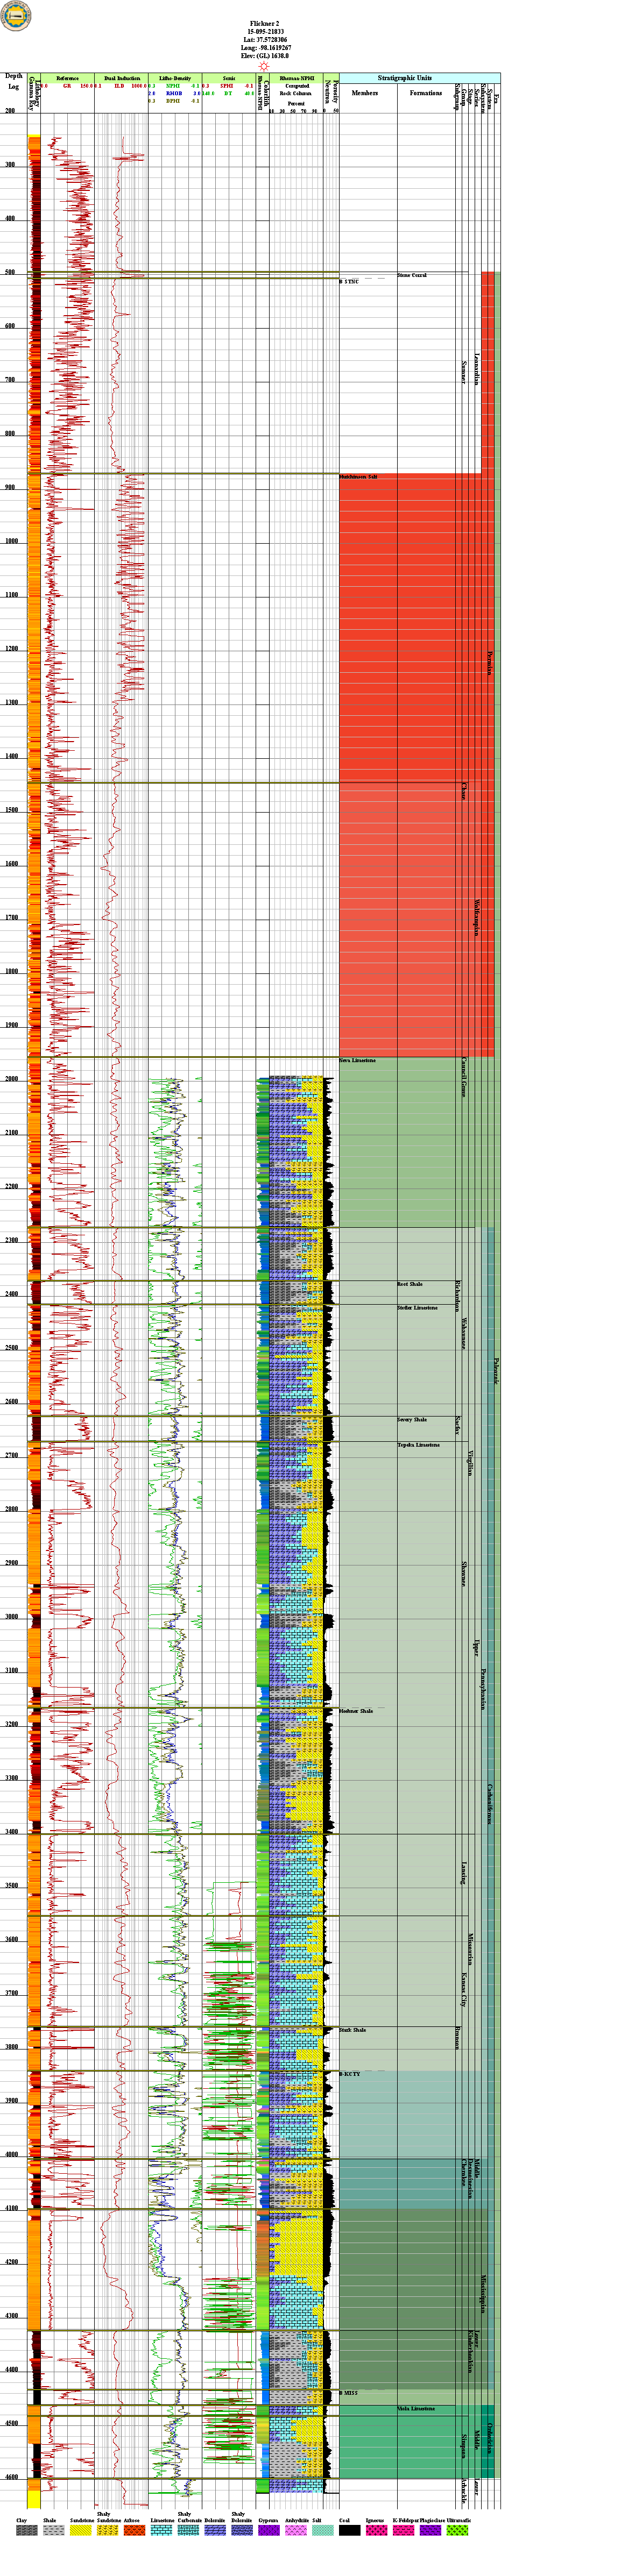
Task: Click the Shaly Sandstone legend pattern icon
Action: tap(108, 2530)
